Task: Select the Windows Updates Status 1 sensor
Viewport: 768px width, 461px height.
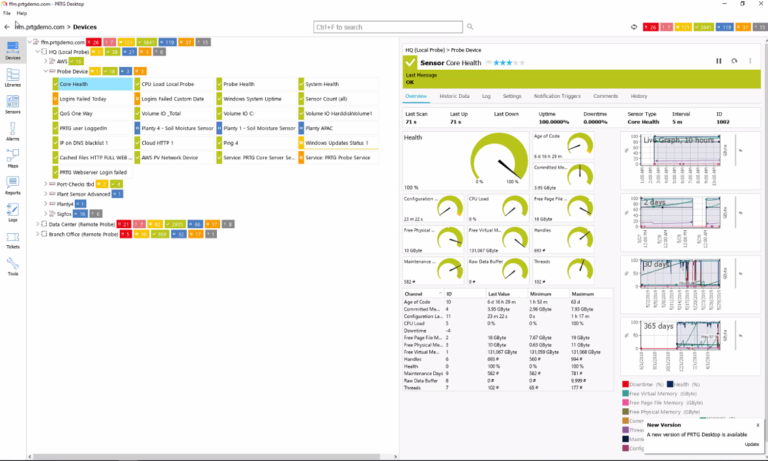Action: (338, 143)
